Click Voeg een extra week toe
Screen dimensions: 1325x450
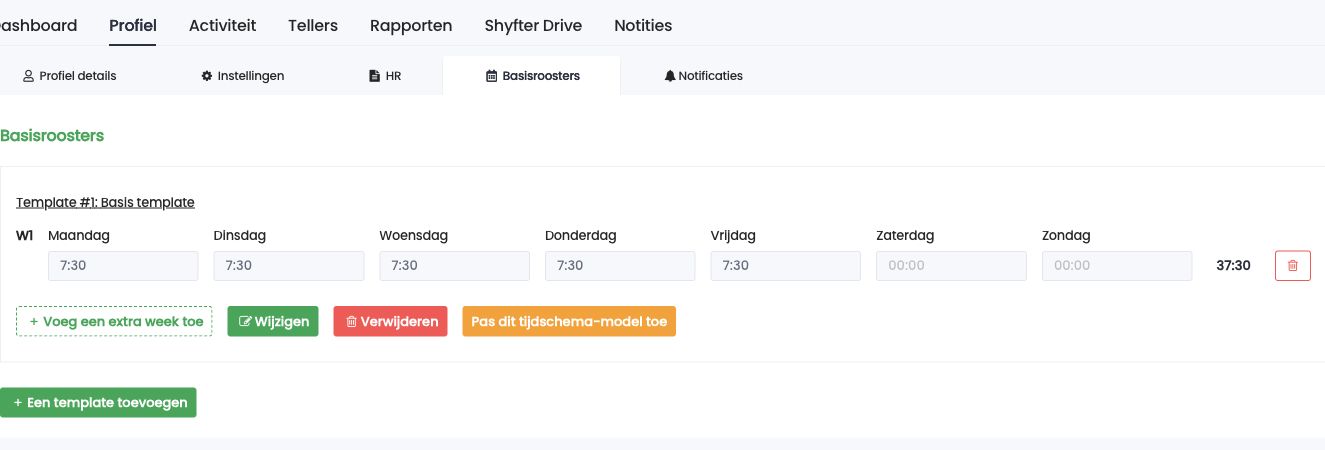click(114, 321)
